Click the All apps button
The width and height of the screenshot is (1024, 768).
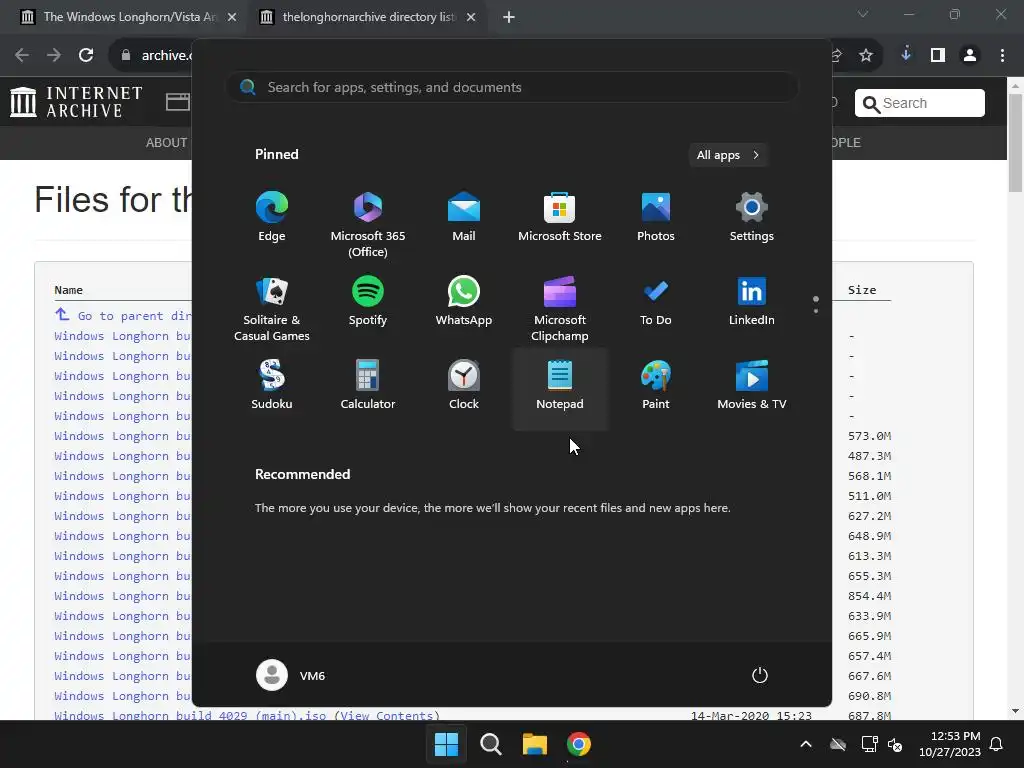[728, 155]
